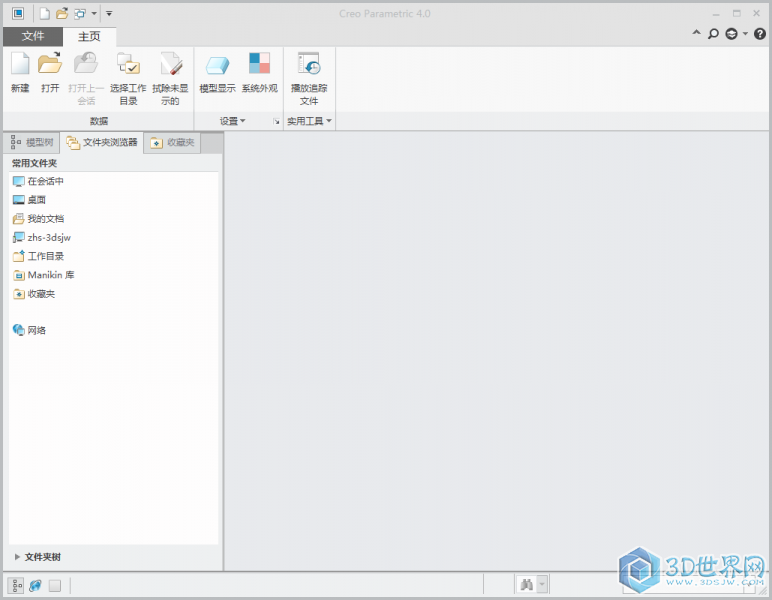Open the command search magnifier icon
Viewport: 772px width, 600px height.
[x=713, y=33]
